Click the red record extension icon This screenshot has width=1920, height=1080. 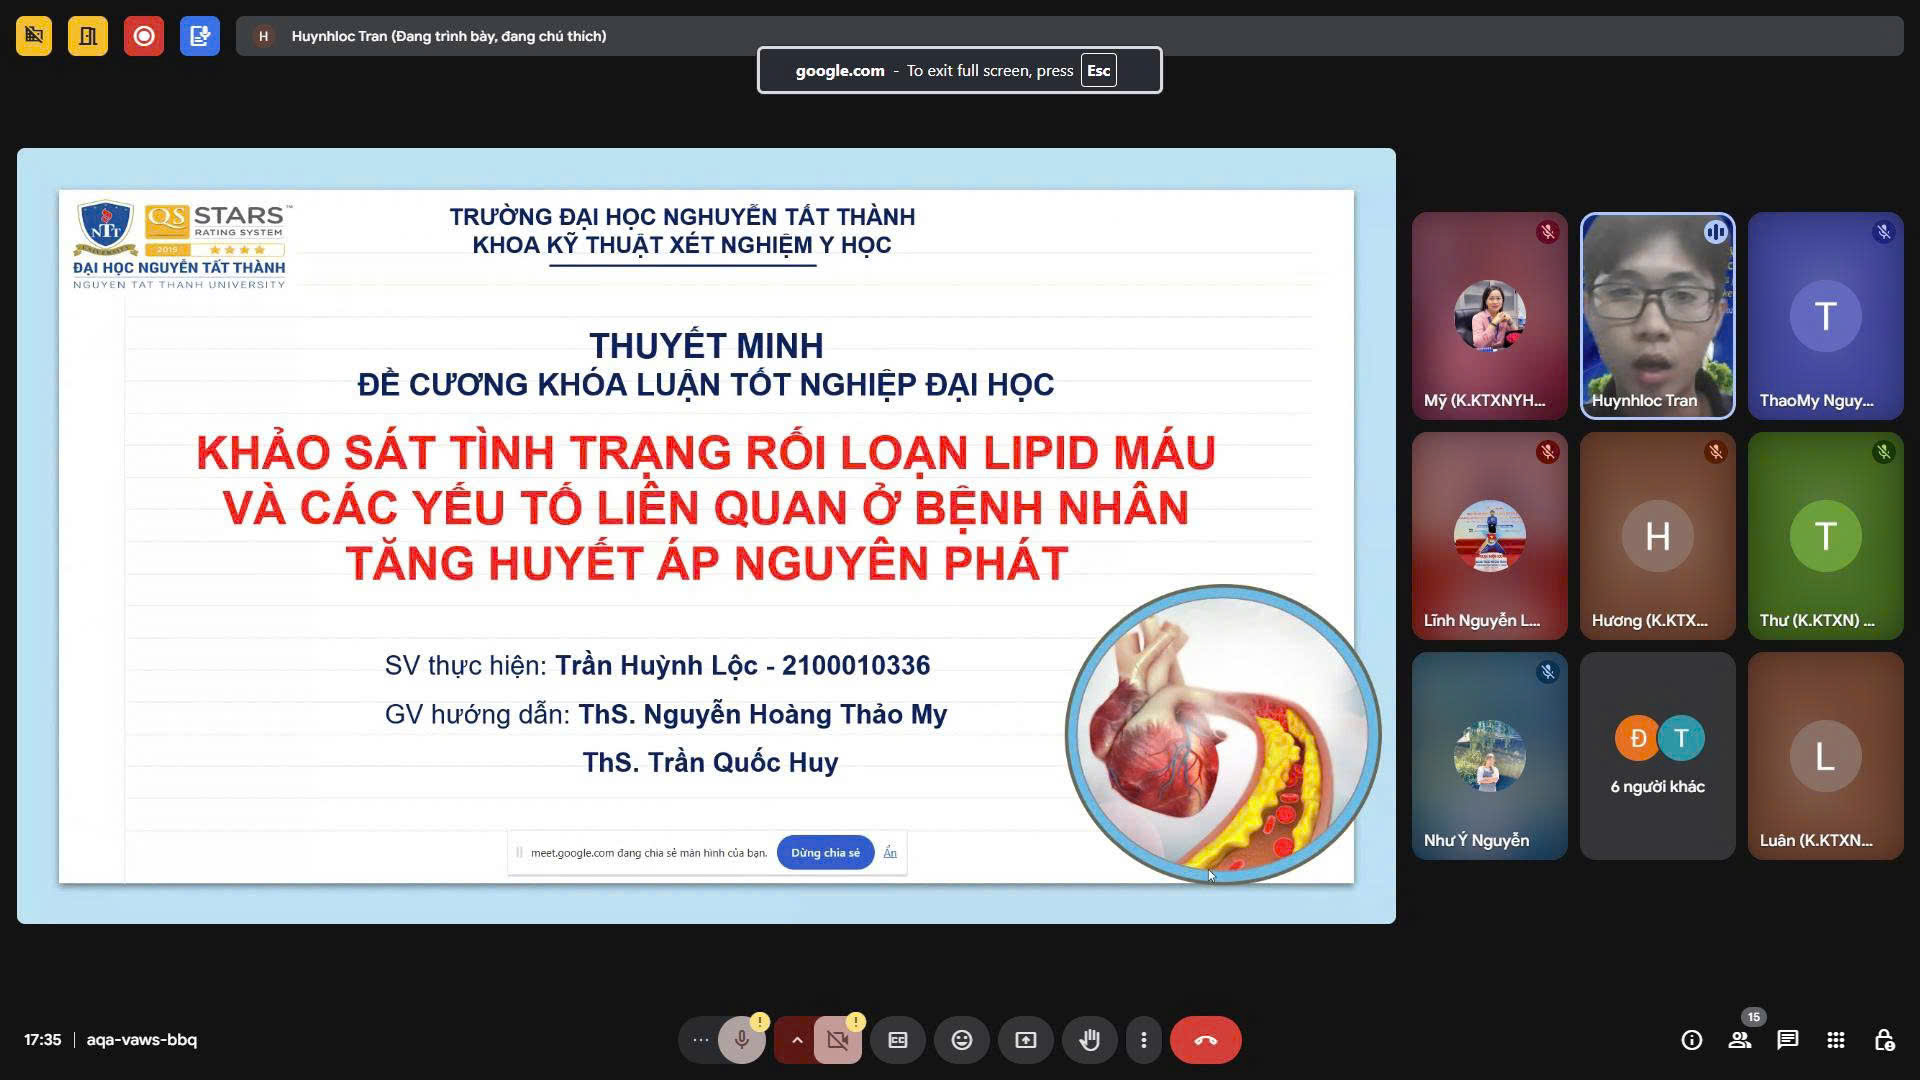click(x=144, y=36)
